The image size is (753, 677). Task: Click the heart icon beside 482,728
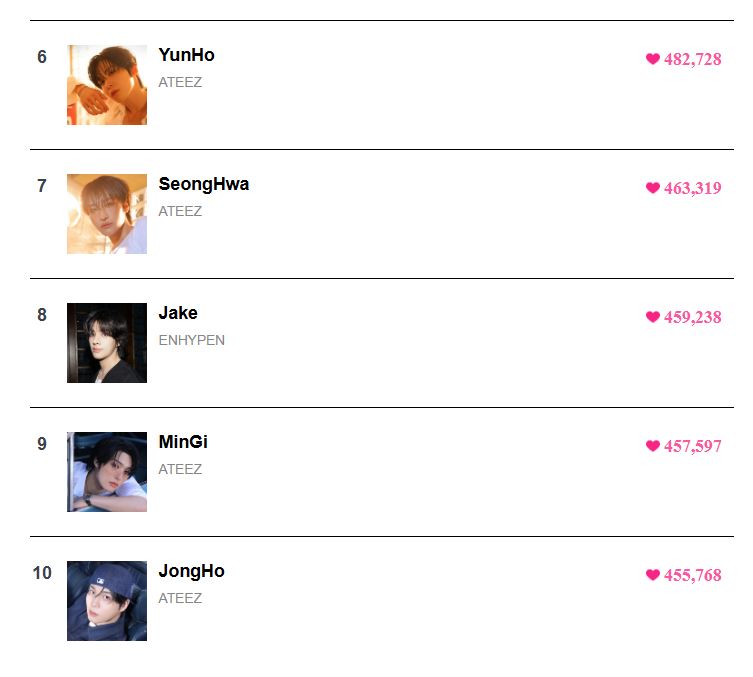(653, 59)
